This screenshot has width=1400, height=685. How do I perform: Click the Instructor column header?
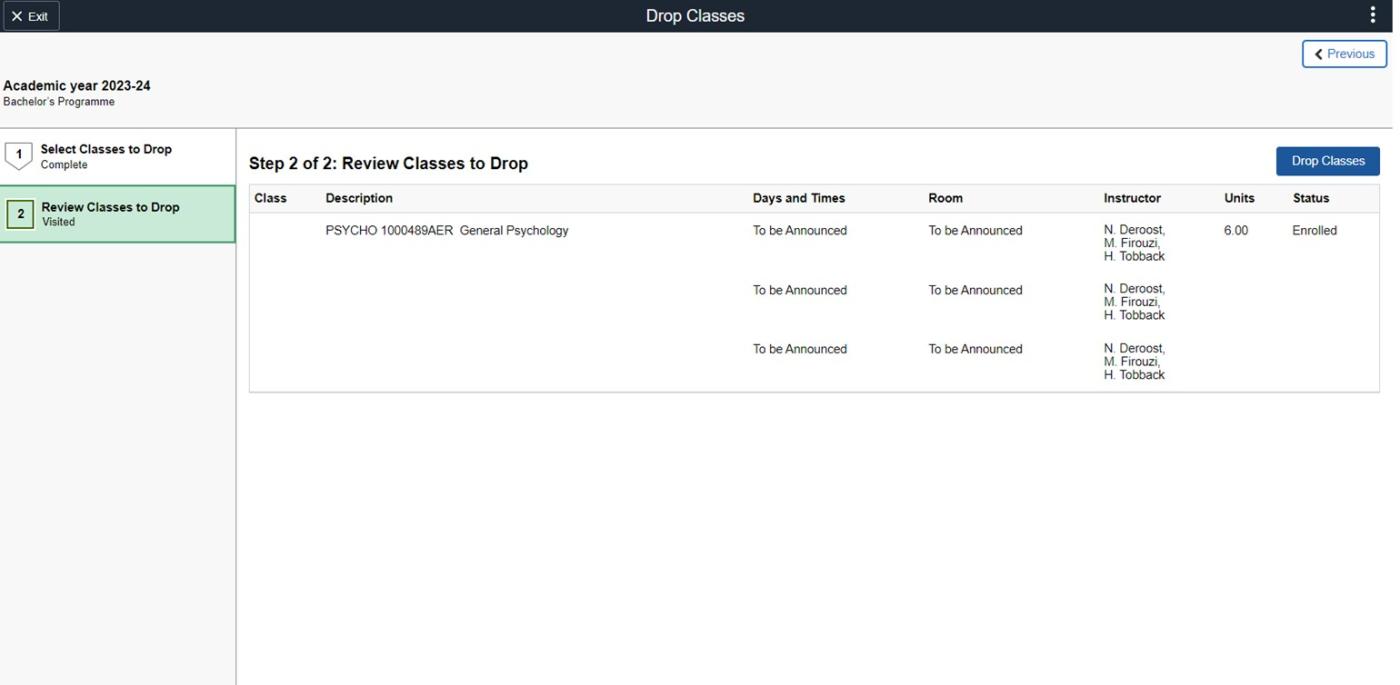click(1132, 198)
